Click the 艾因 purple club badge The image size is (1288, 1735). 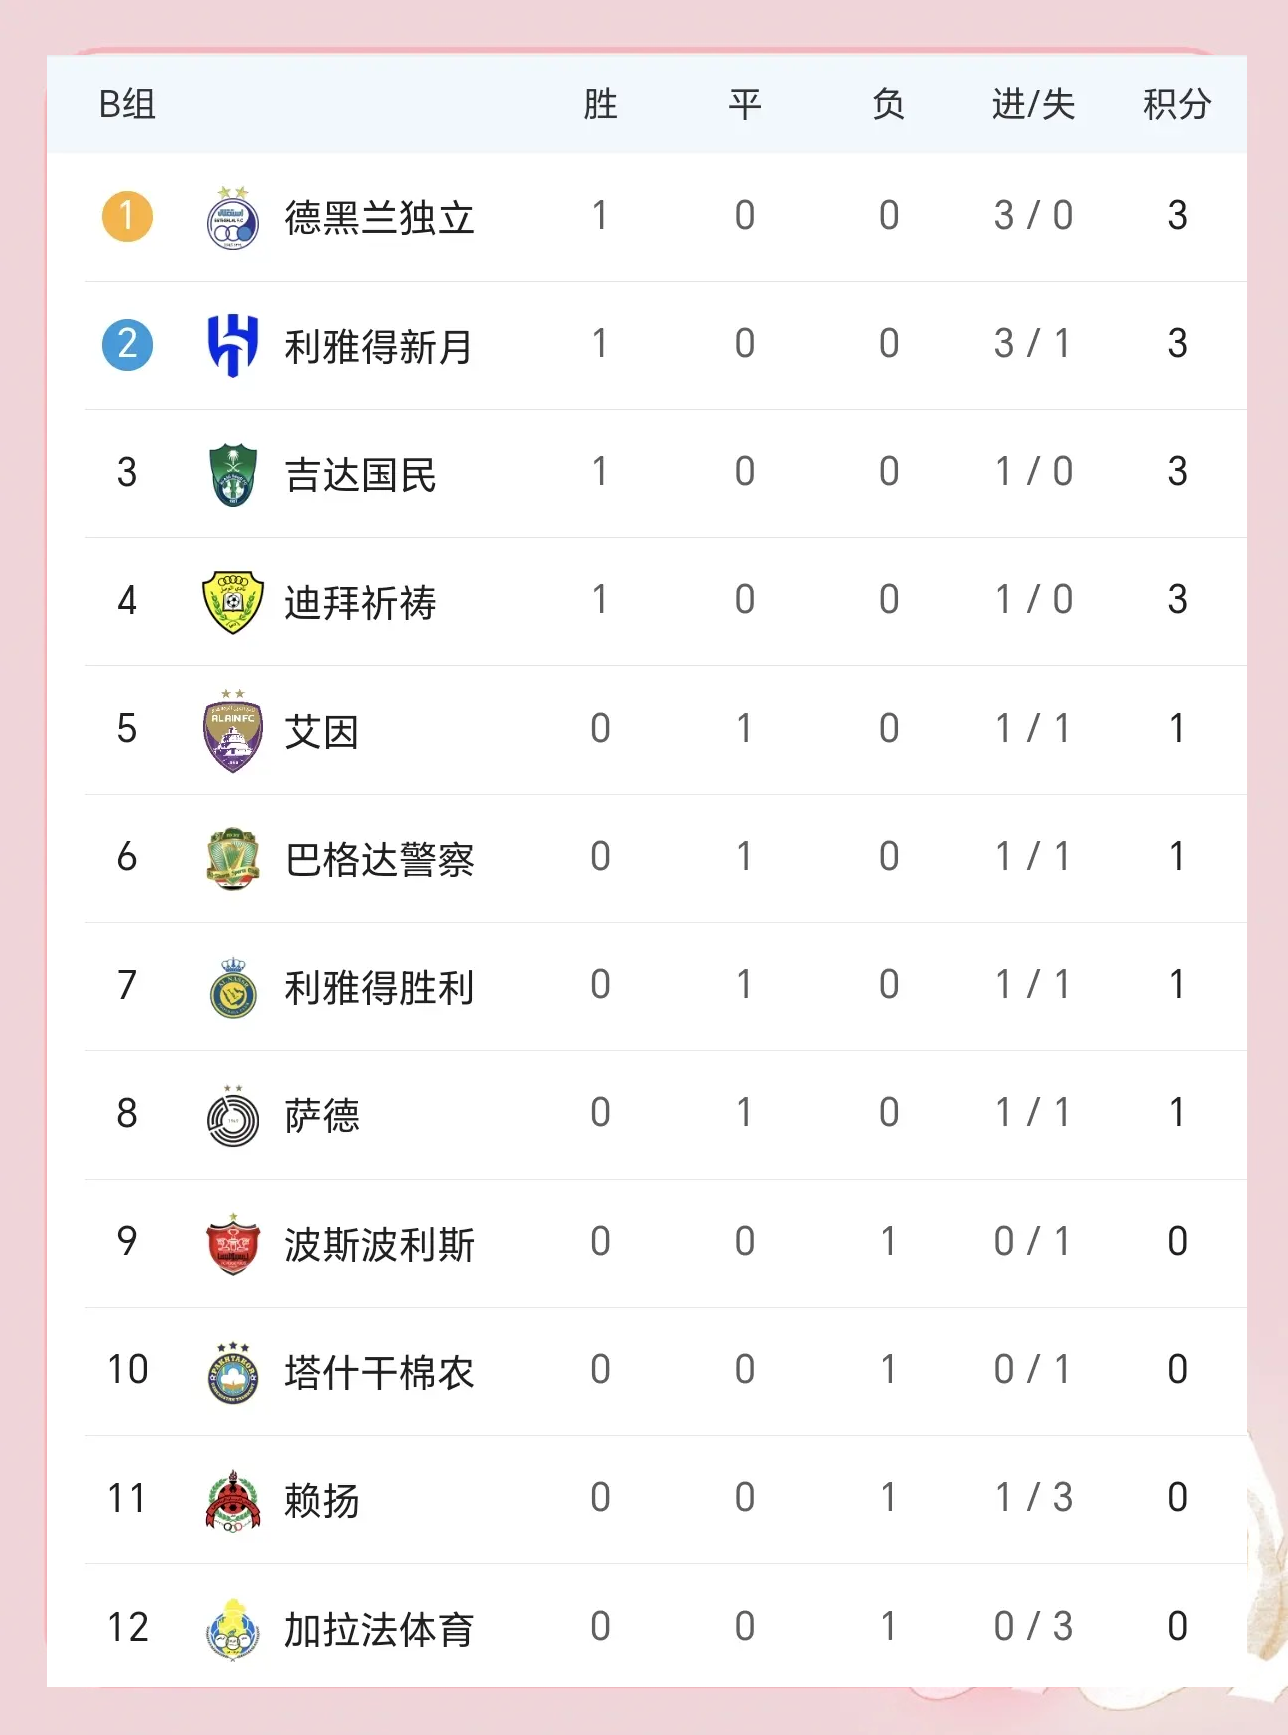233,731
